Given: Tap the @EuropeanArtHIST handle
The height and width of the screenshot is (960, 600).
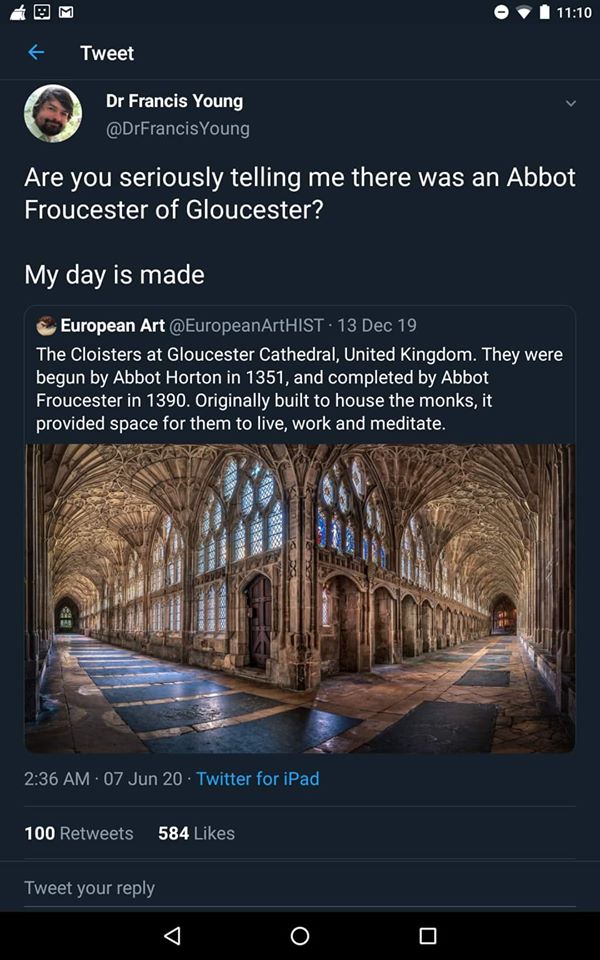Looking at the screenshot, I should pyautogui.click(x=247, y=325).
